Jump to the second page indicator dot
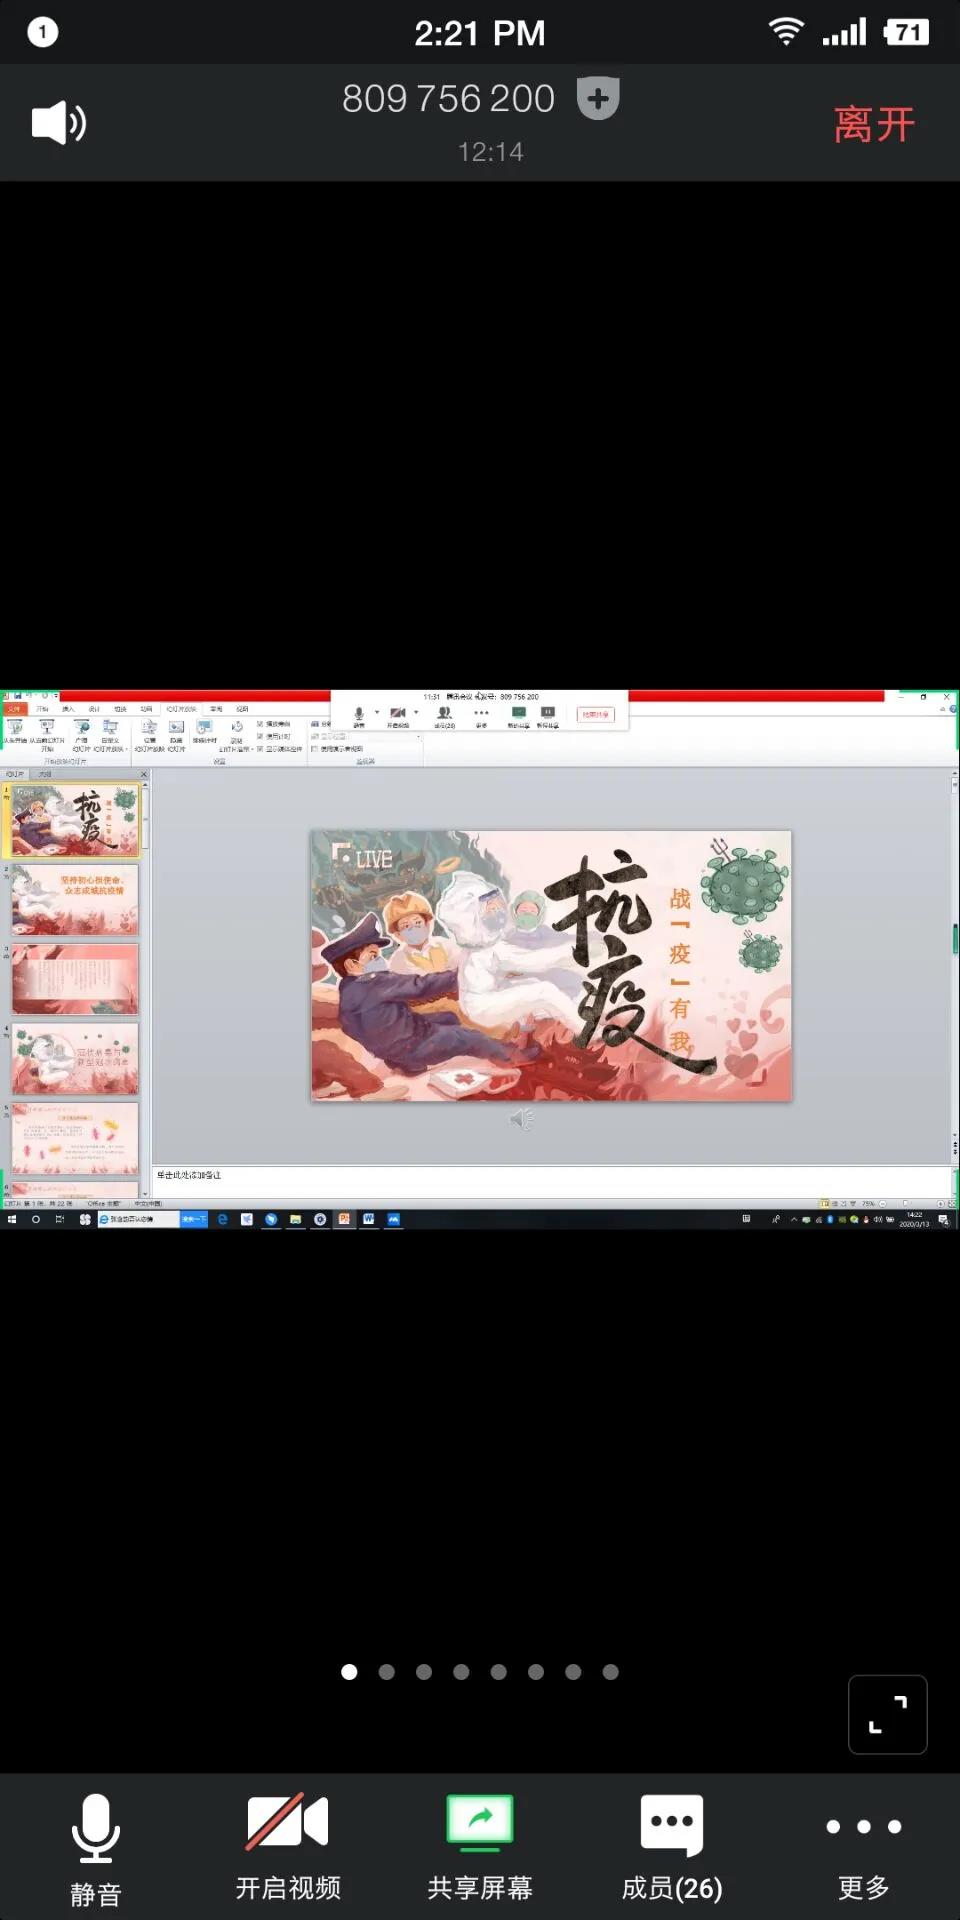960x1920 pixels. click(x=387, y=1672)
